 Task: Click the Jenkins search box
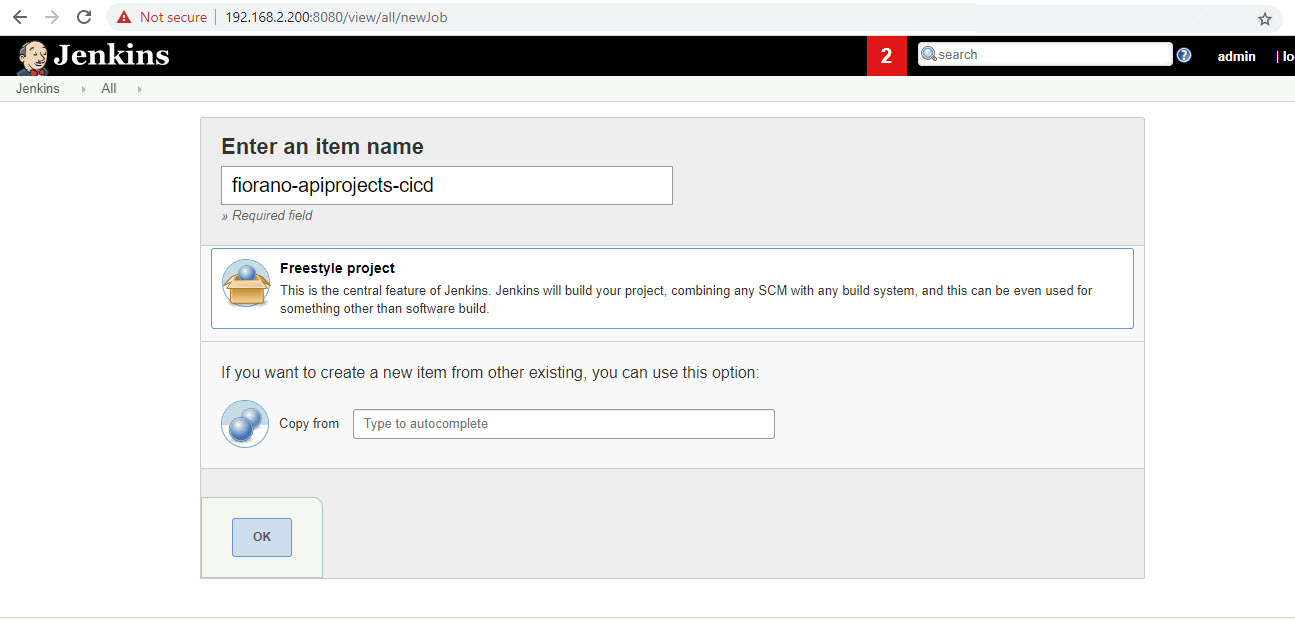pyautogui.click(x=1045, y=55)
